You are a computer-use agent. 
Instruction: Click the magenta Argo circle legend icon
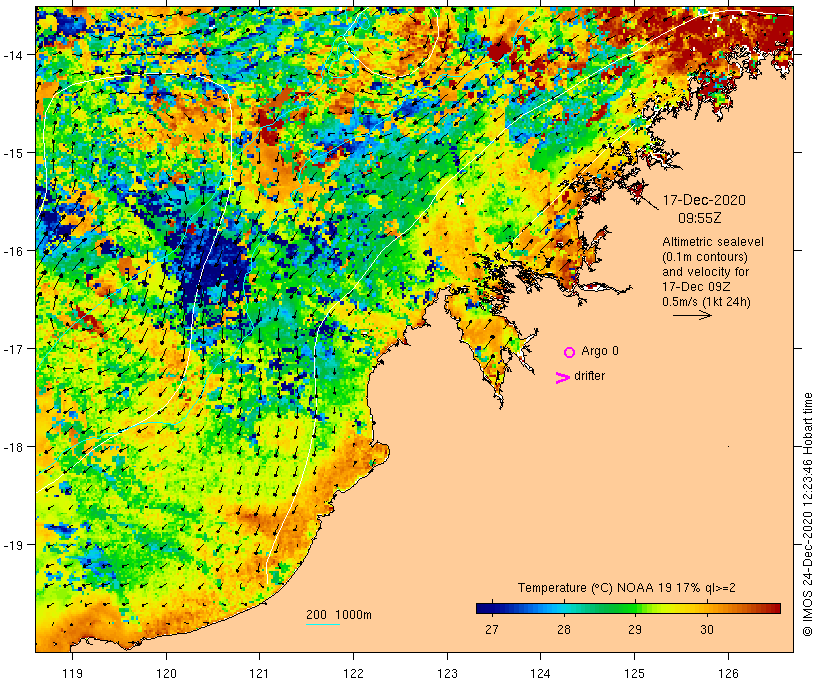tap(570, 352)
